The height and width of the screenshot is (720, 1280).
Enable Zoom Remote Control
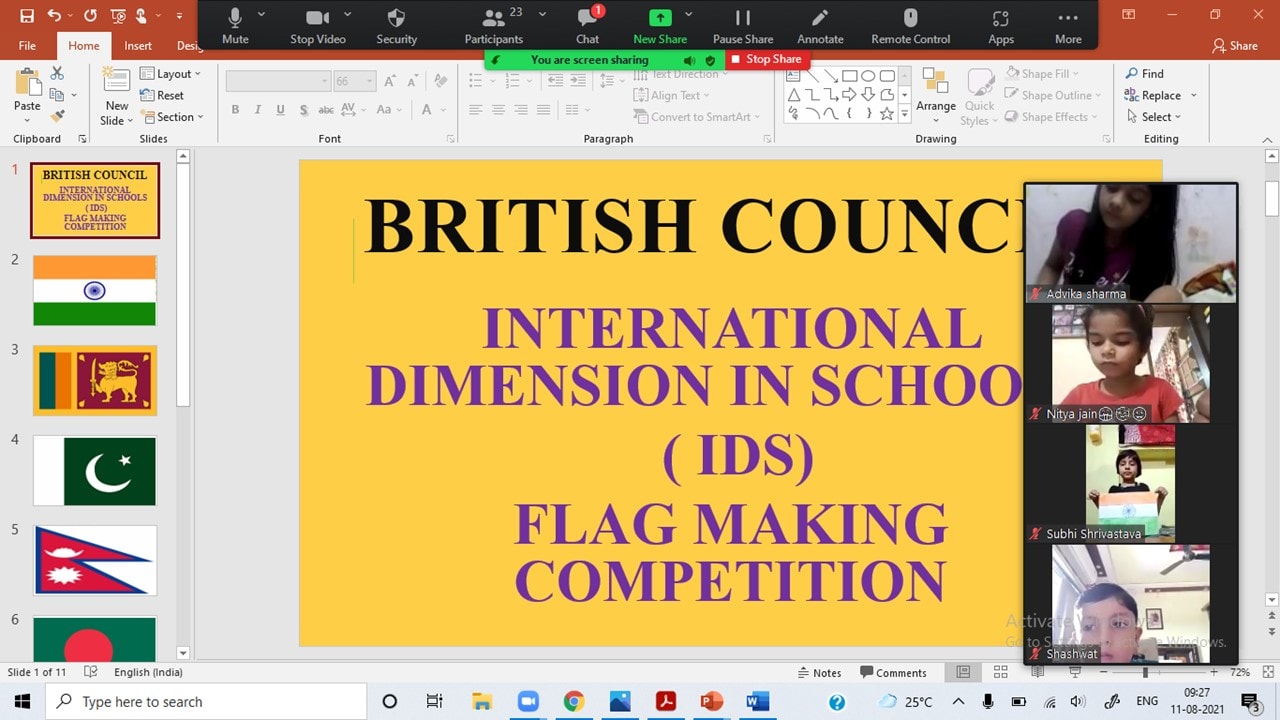(x=910, y=27)
